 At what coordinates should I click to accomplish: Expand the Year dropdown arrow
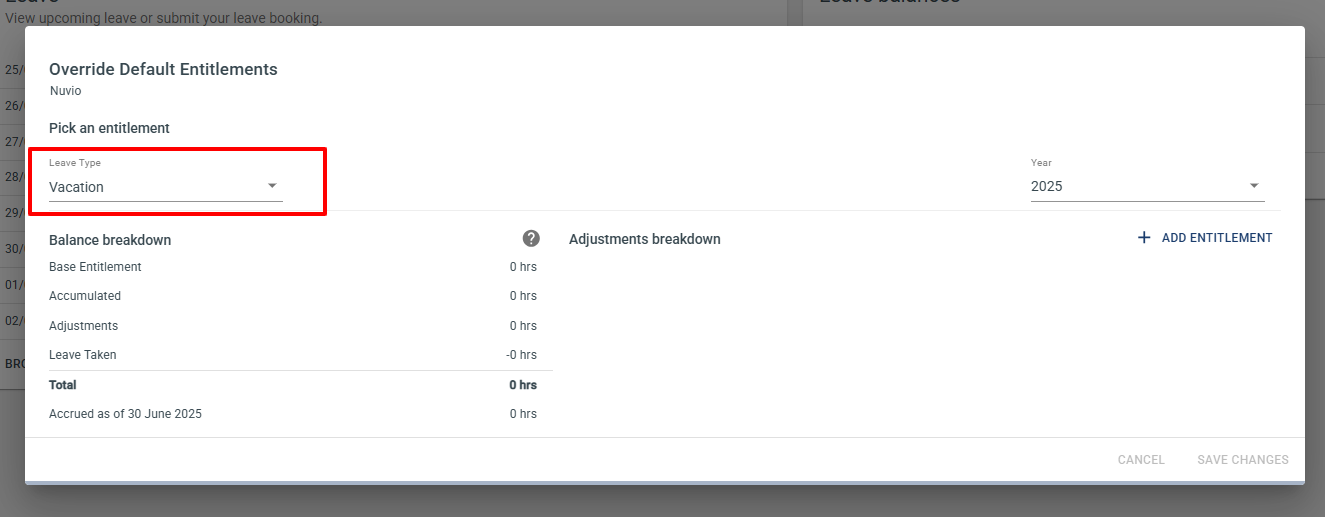click(x=1254, y=186)
